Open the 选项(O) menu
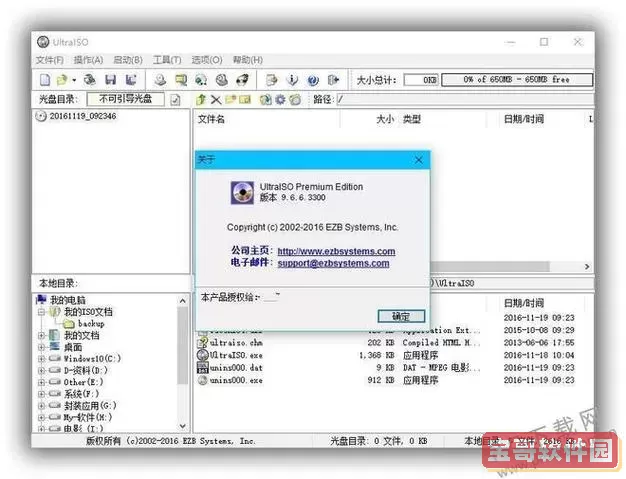 [x=207, y=60]
